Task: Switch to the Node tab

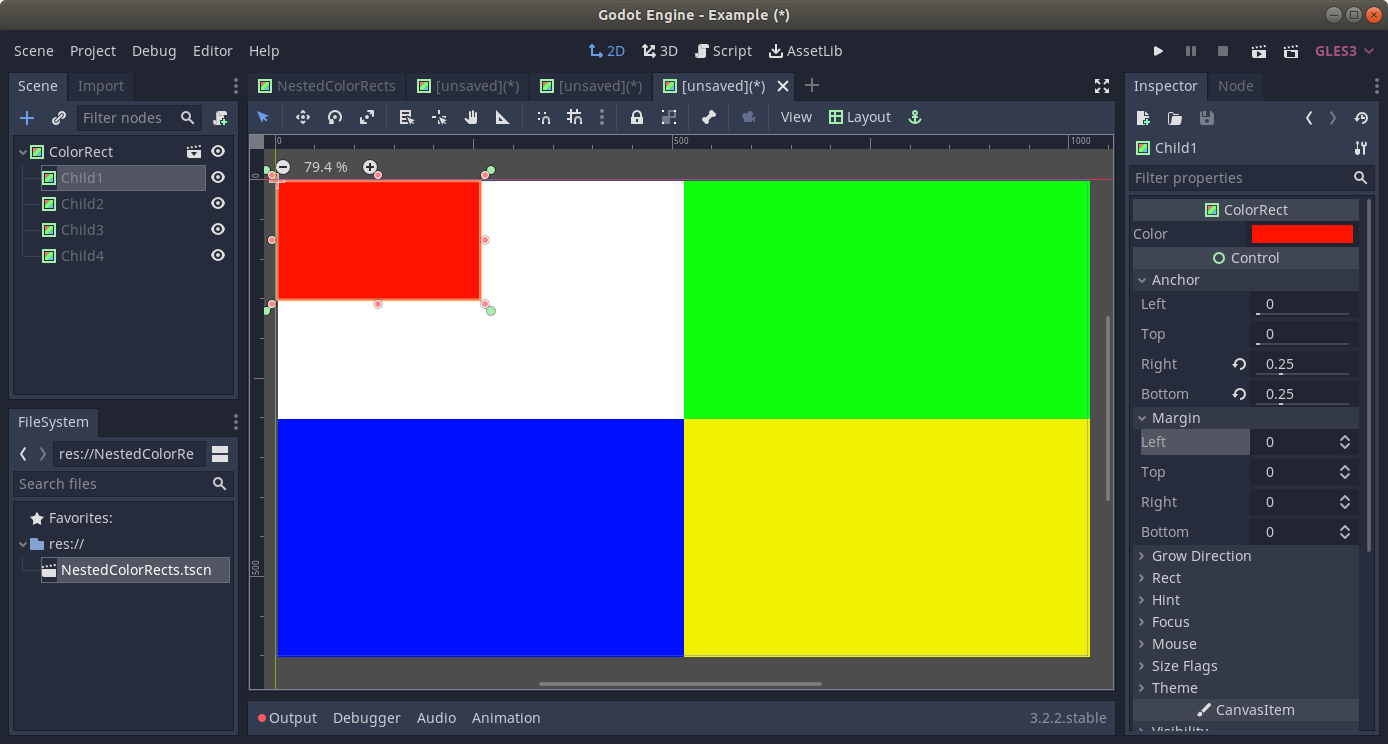Action: pyautogui.click(x=1235, y=86)
